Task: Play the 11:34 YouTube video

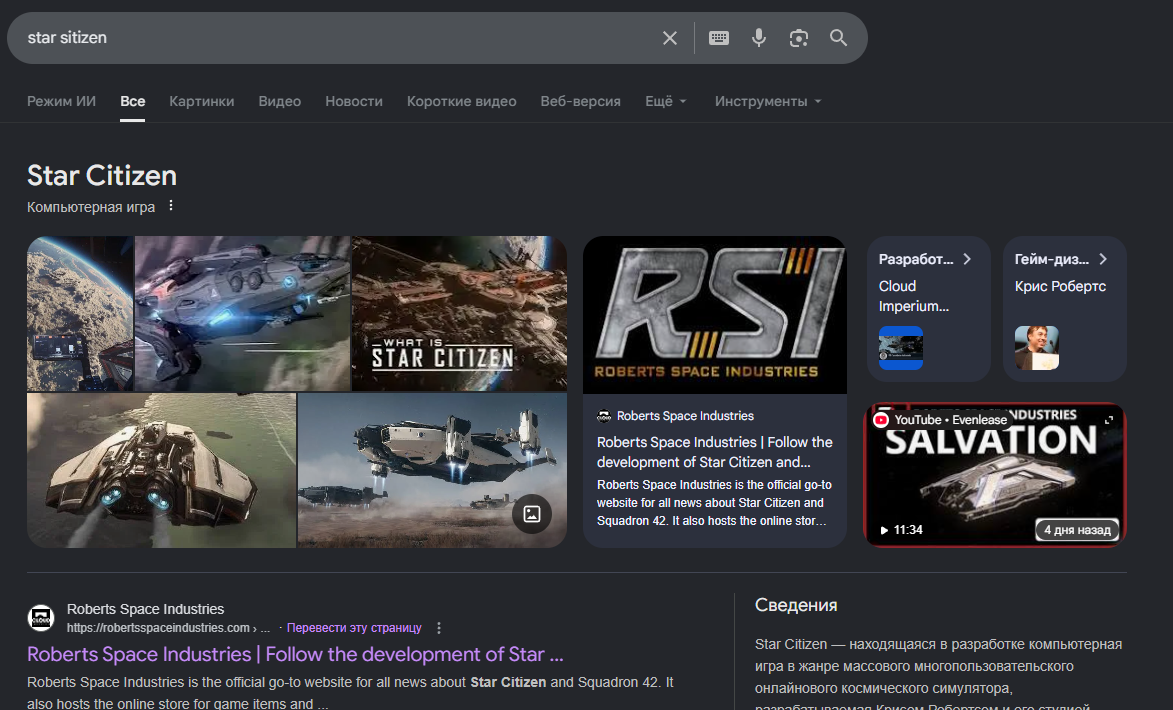Action: tap(884, 530)
